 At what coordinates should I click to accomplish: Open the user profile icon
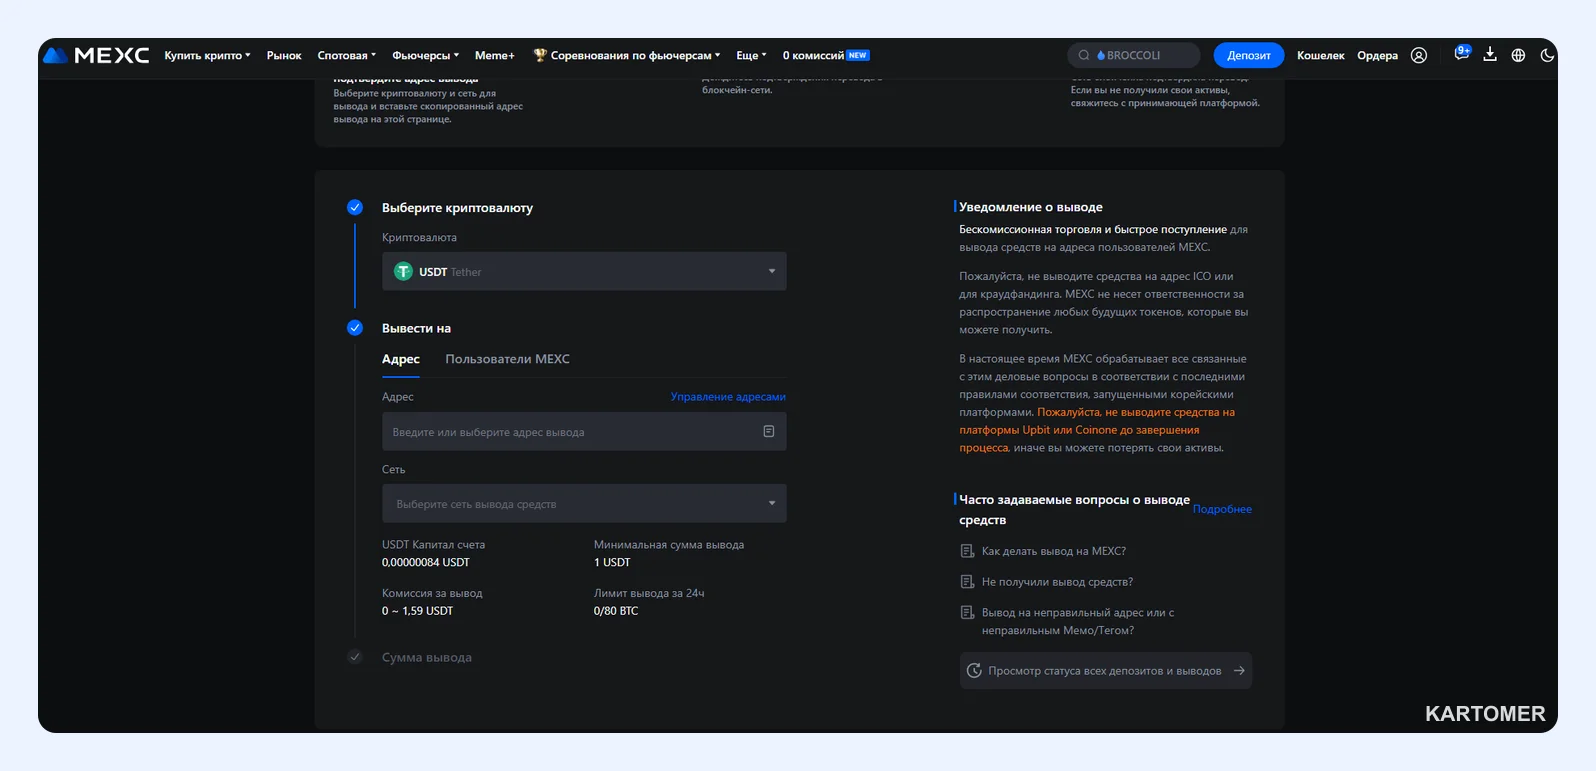tap(1418, 56)
